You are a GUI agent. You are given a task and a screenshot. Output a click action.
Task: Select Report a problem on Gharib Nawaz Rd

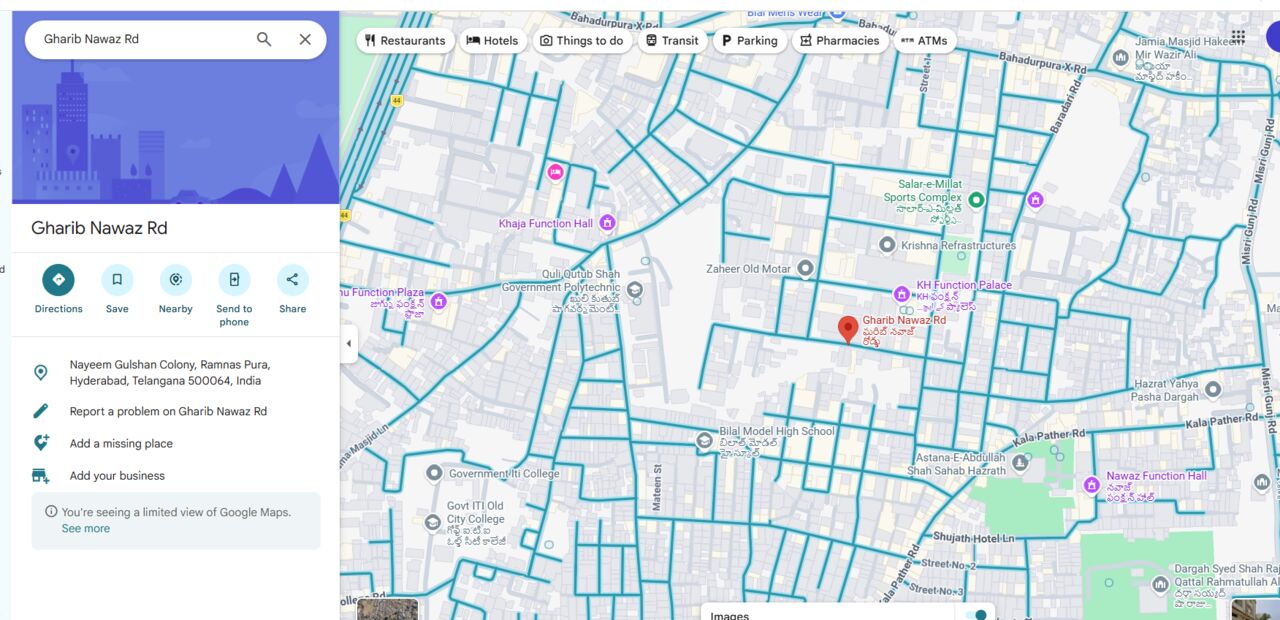pos(167,411)
